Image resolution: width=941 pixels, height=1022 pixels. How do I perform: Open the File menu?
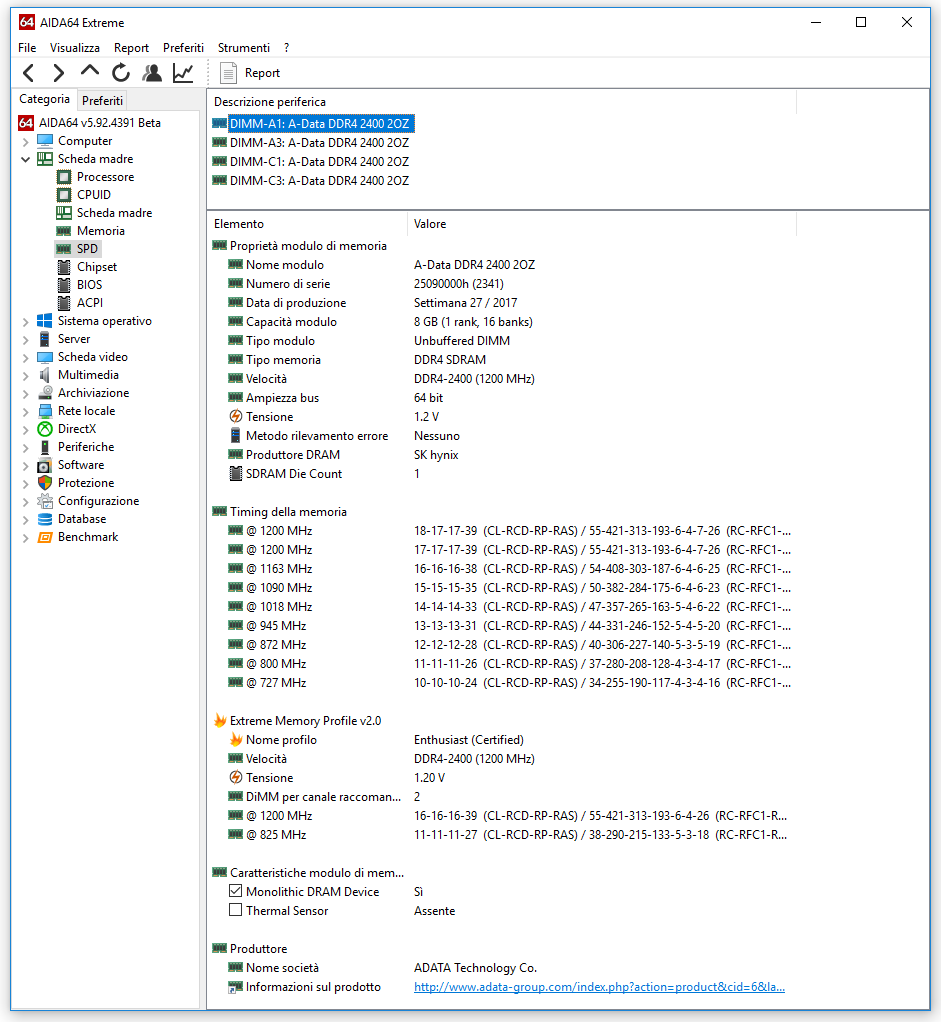click(27, 48)
